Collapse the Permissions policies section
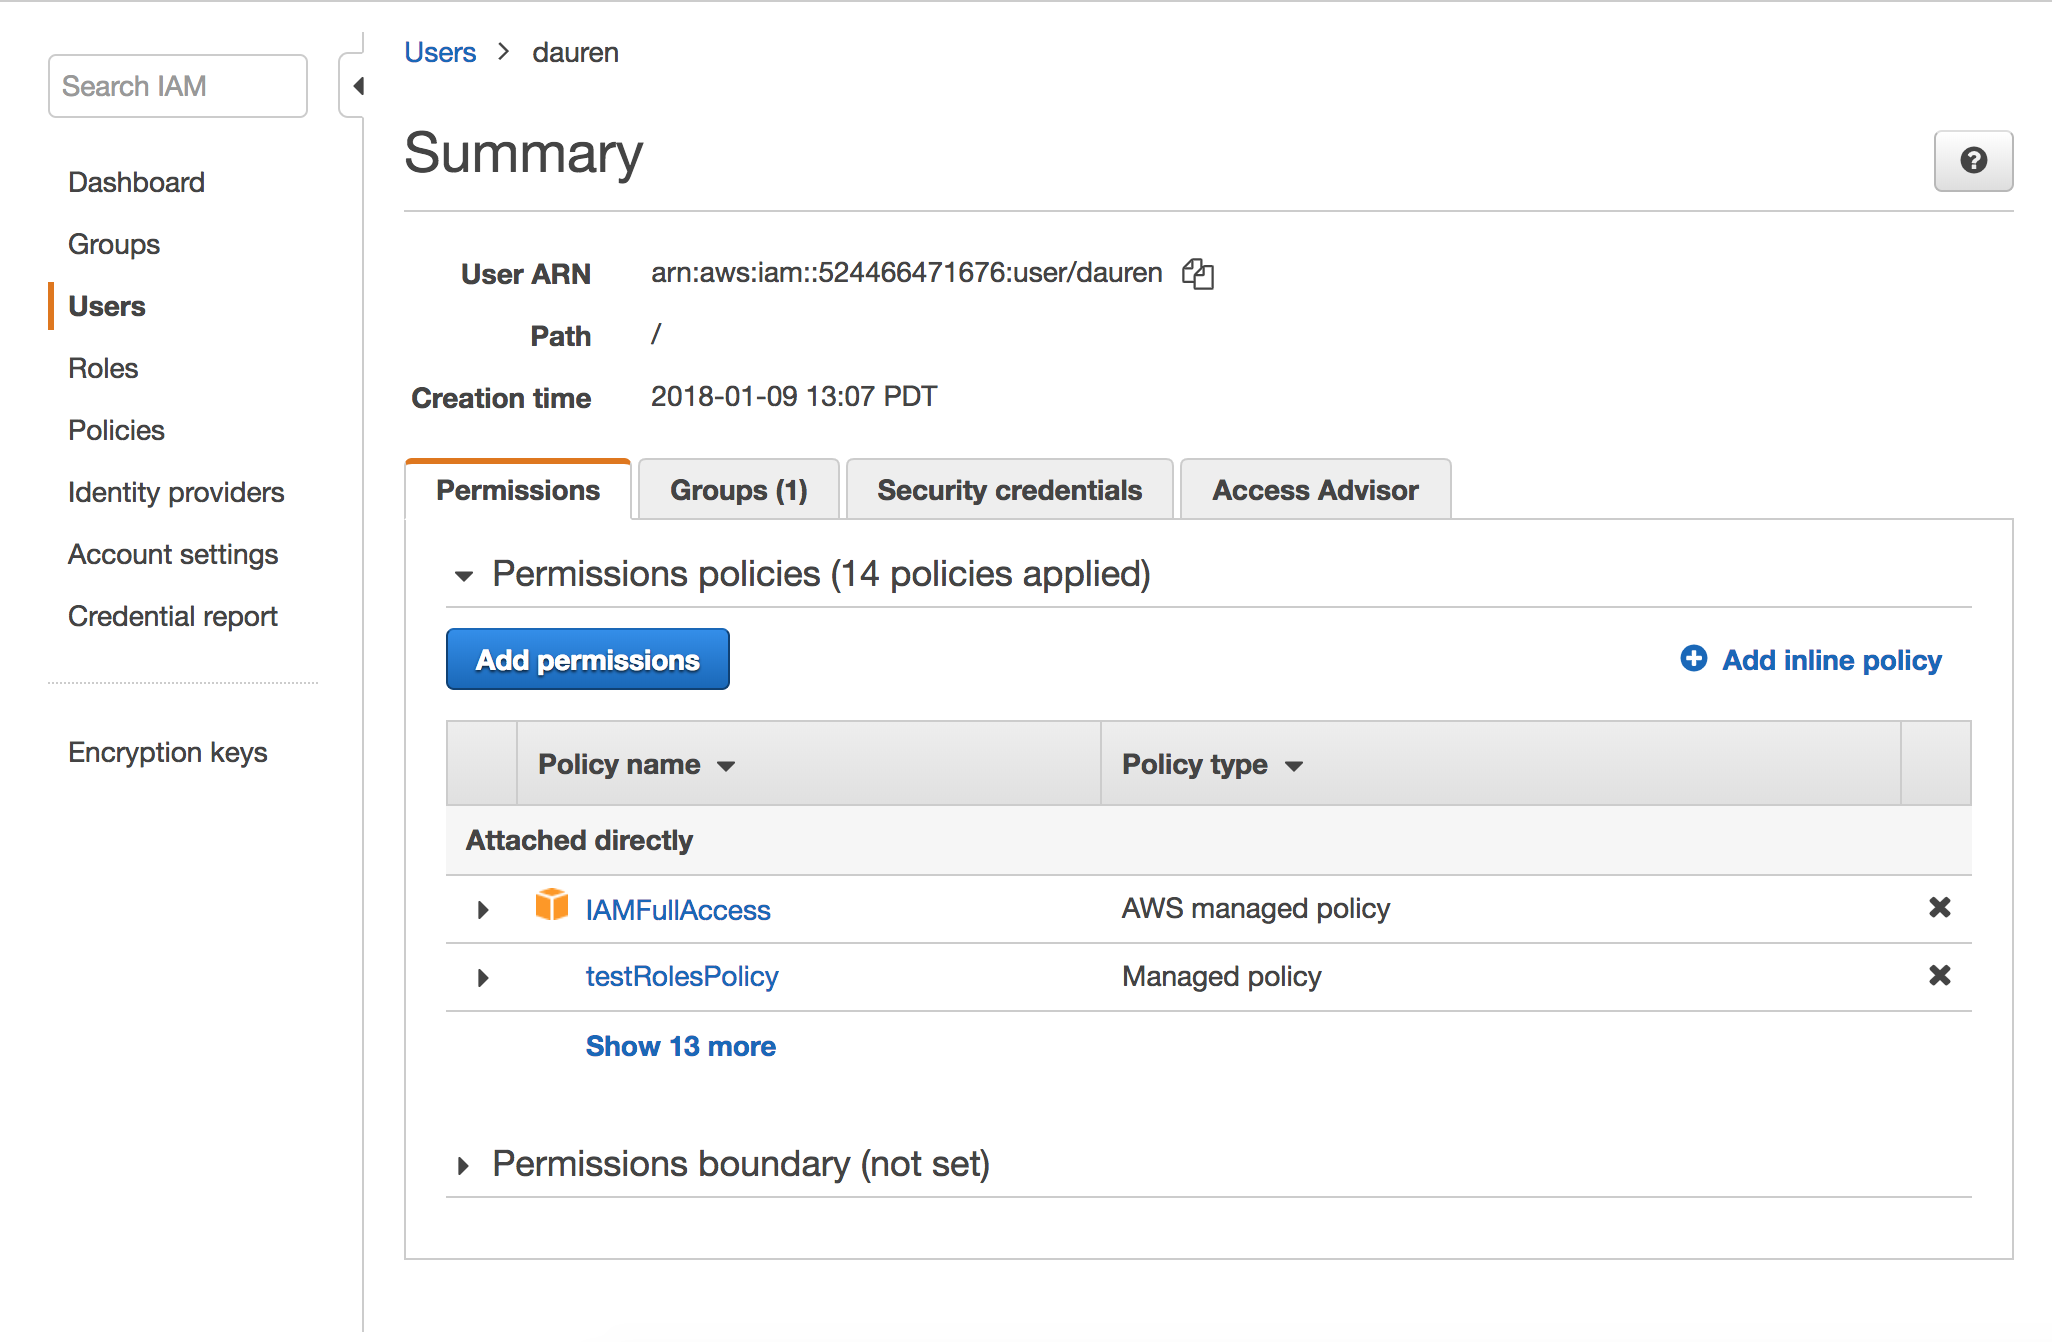This screenshot has width=2052, height=1342. [464, 575]
